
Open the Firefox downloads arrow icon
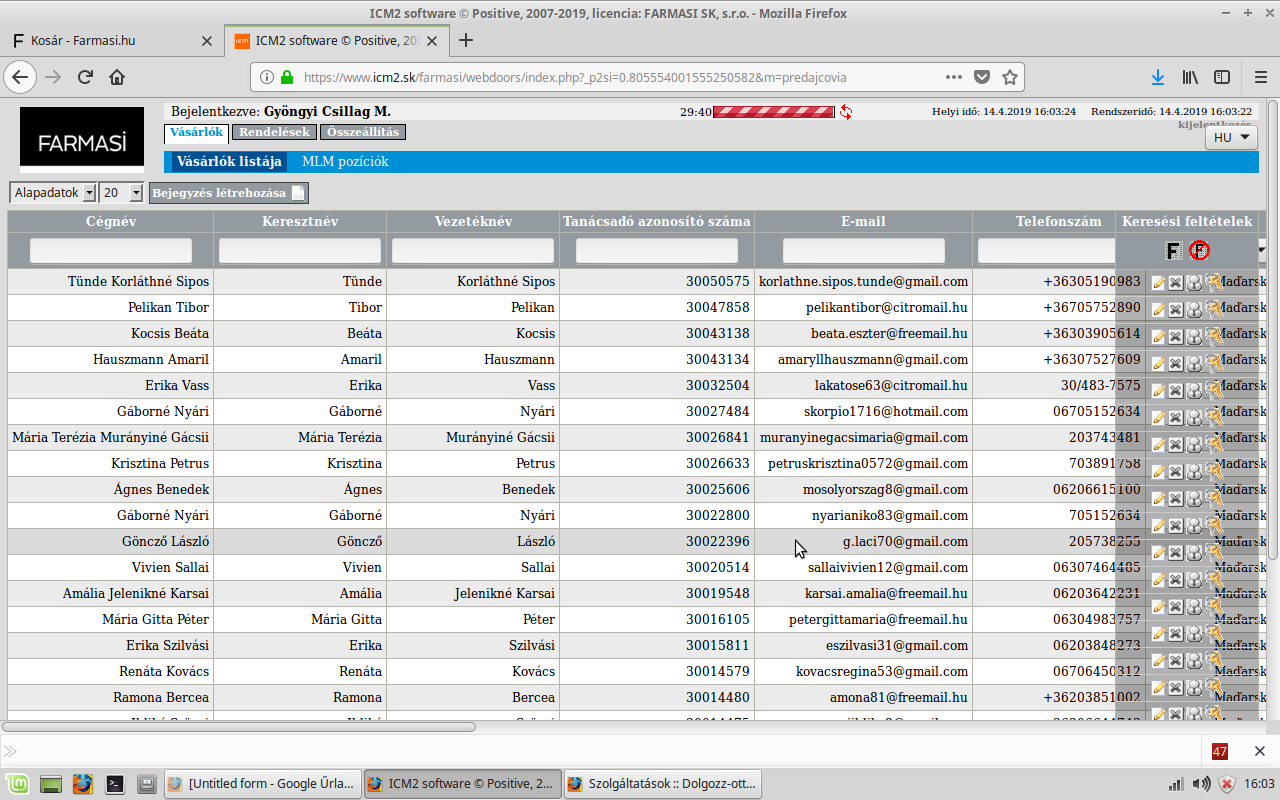tap(1157, 77)
